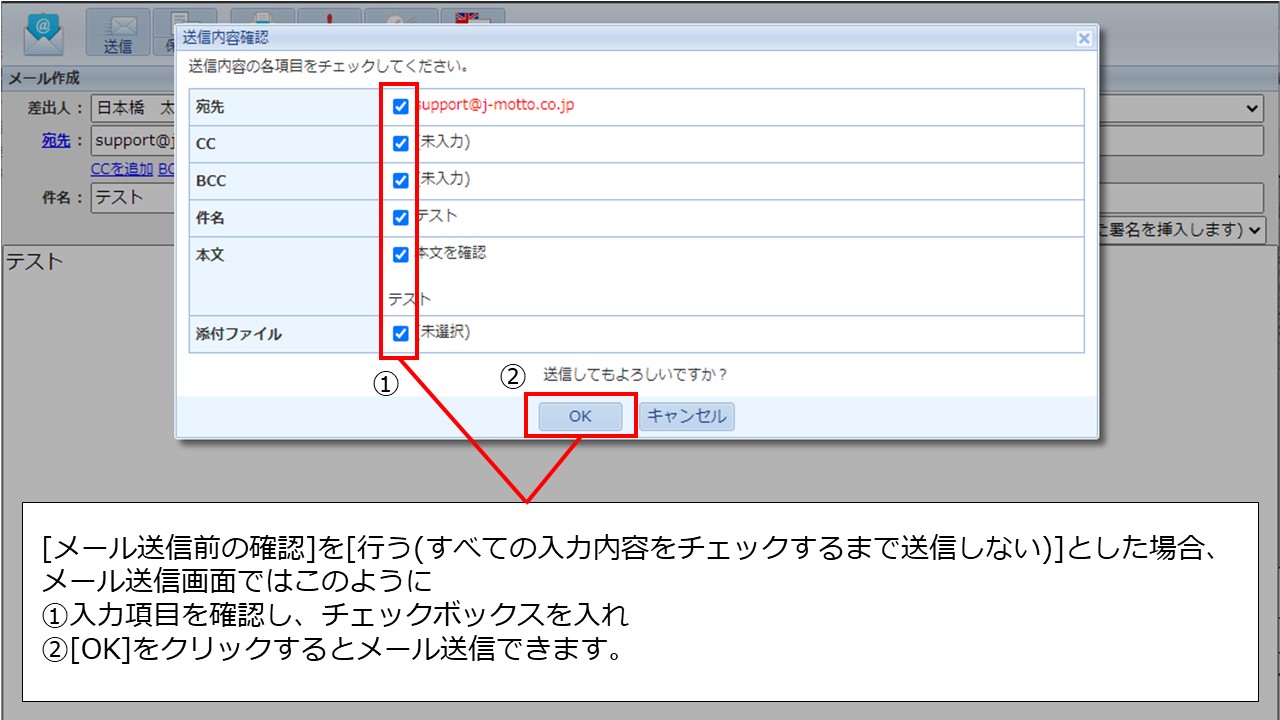Click the printer icon in the toolbar
Image resolution: width=1280 pixels, height=720 pixels.
coord(262,17)
